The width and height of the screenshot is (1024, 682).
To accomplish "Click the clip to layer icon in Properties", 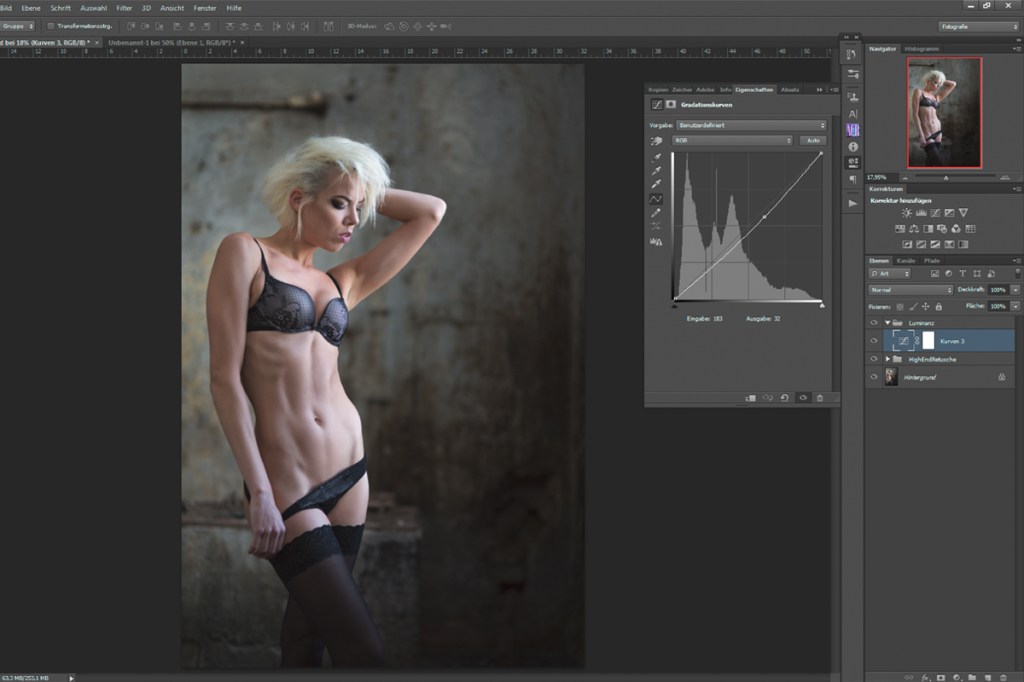I will (x=750, y=397).
